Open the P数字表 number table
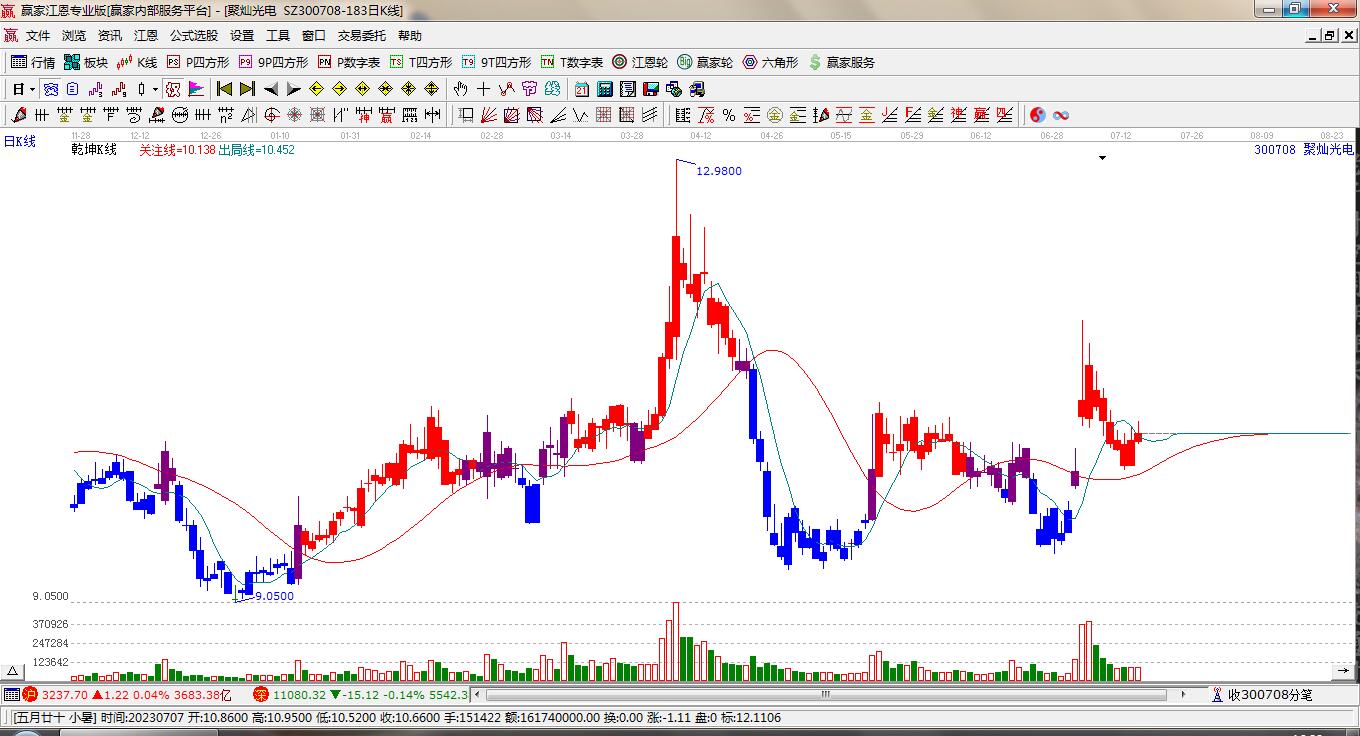The width and height of the screenshot is (1360, 736). [349, 62]
